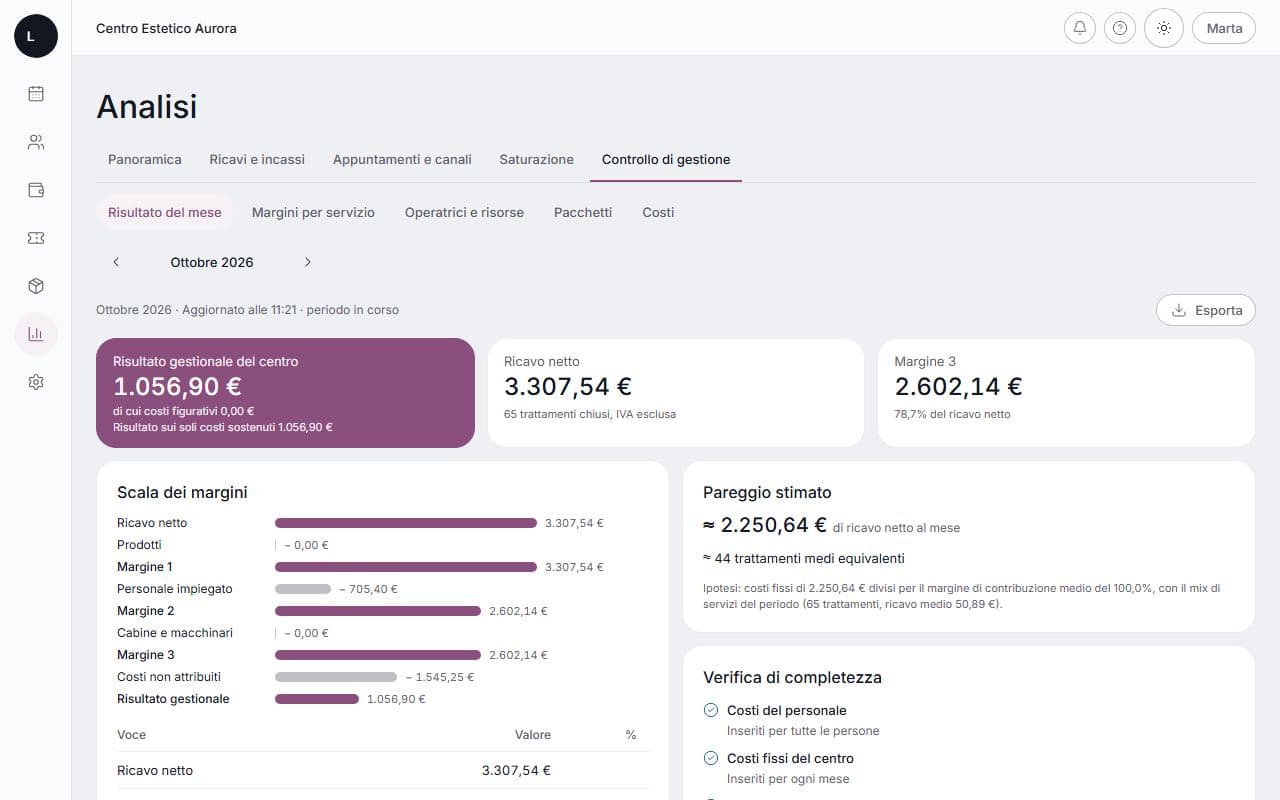Click the Prodotti row label
Screen dimensions: 1280x800
coord(139,545)
